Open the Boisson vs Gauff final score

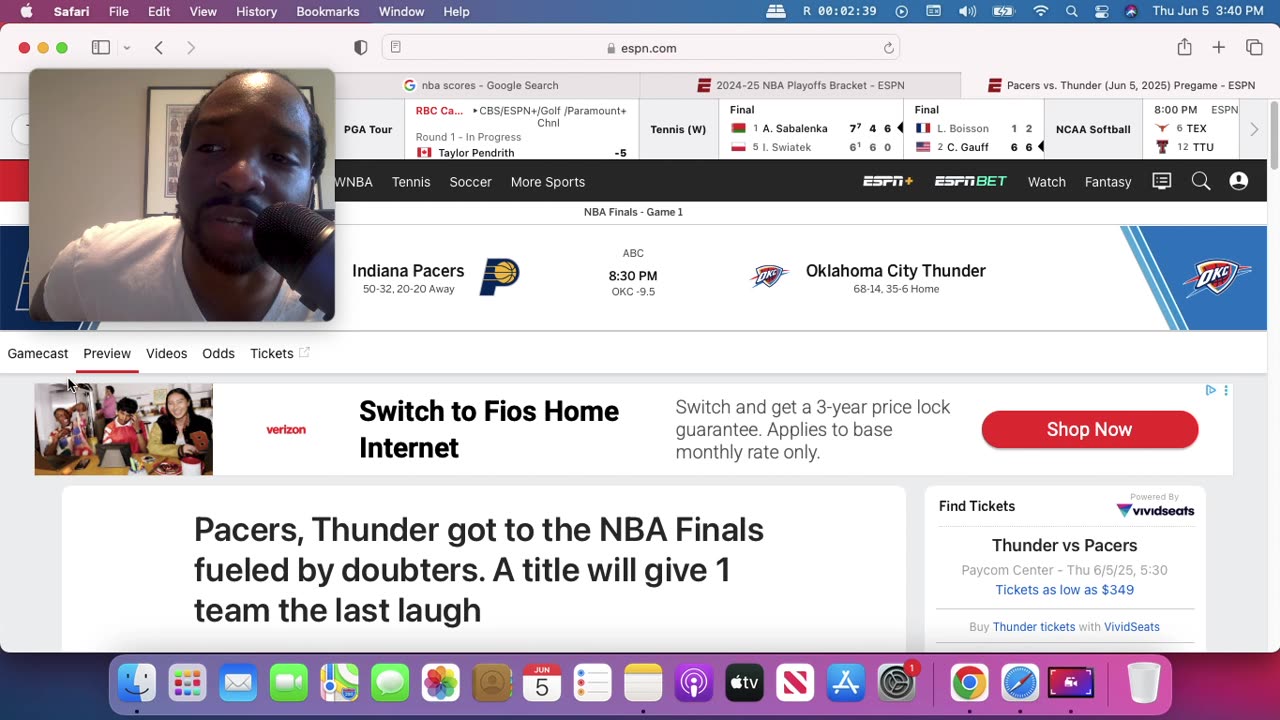point(973,129)
